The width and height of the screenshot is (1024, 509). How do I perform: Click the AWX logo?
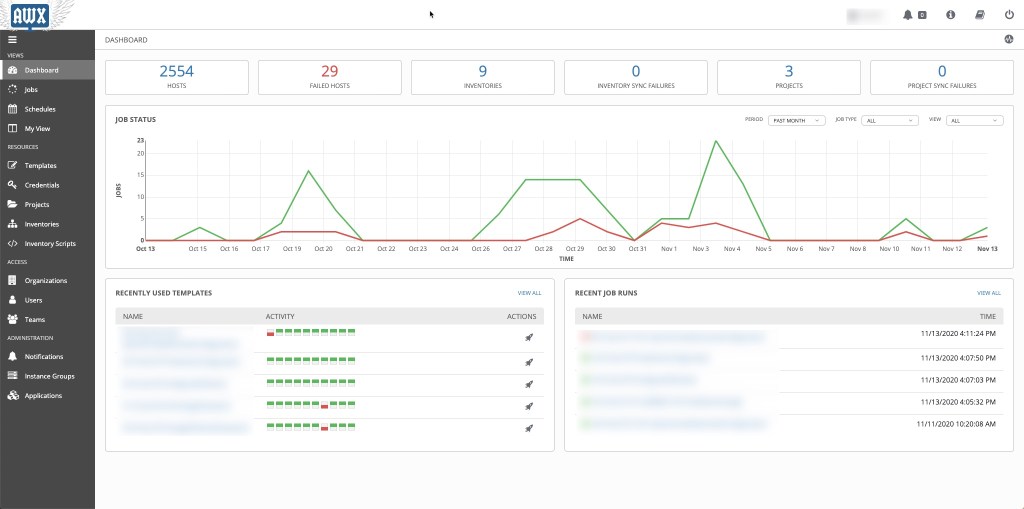pos(30,15)
